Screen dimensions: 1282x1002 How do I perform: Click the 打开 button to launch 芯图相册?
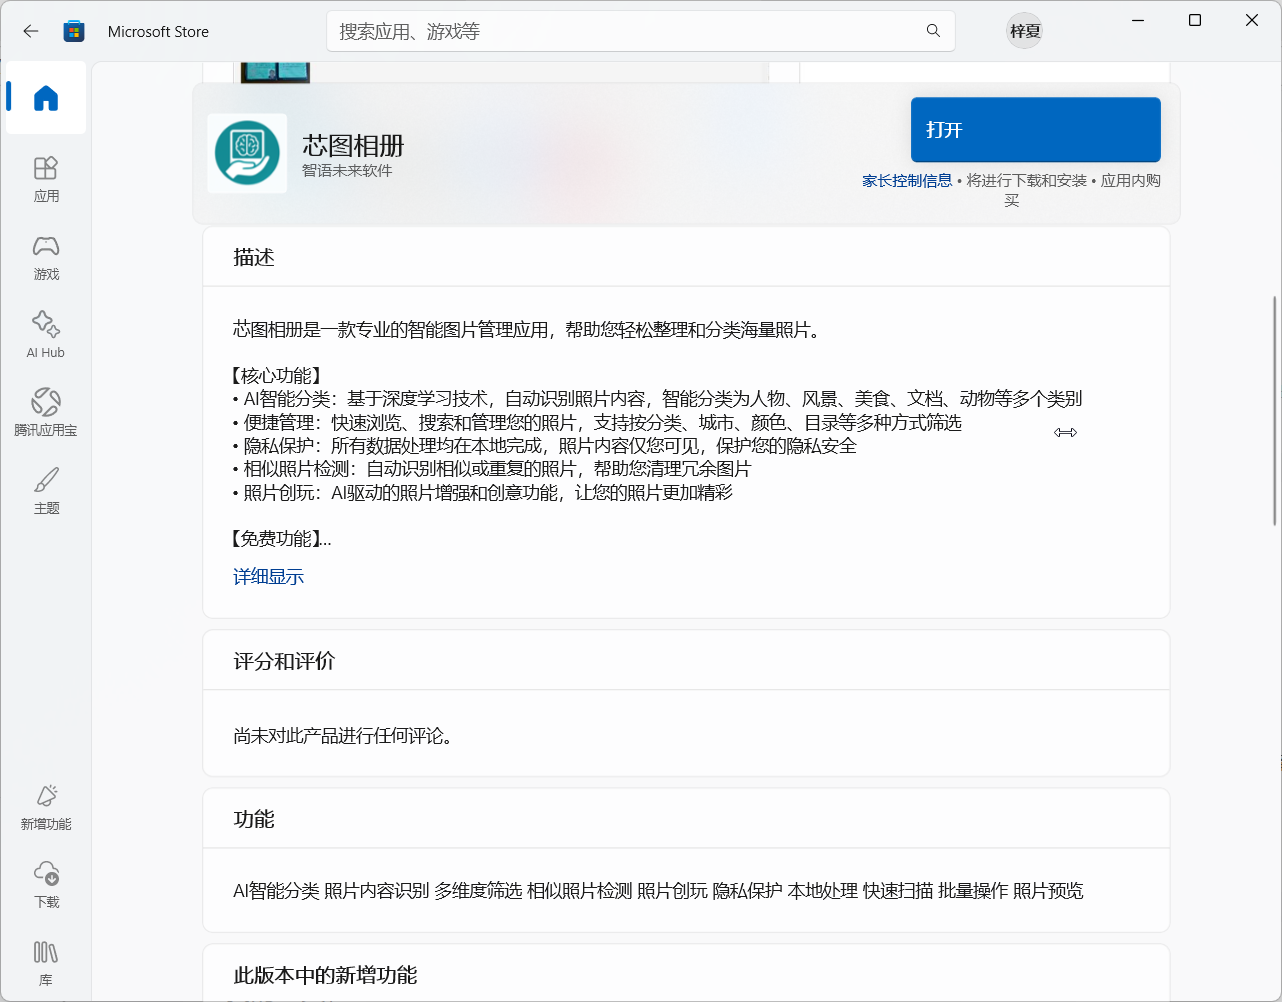(1035, 129)
